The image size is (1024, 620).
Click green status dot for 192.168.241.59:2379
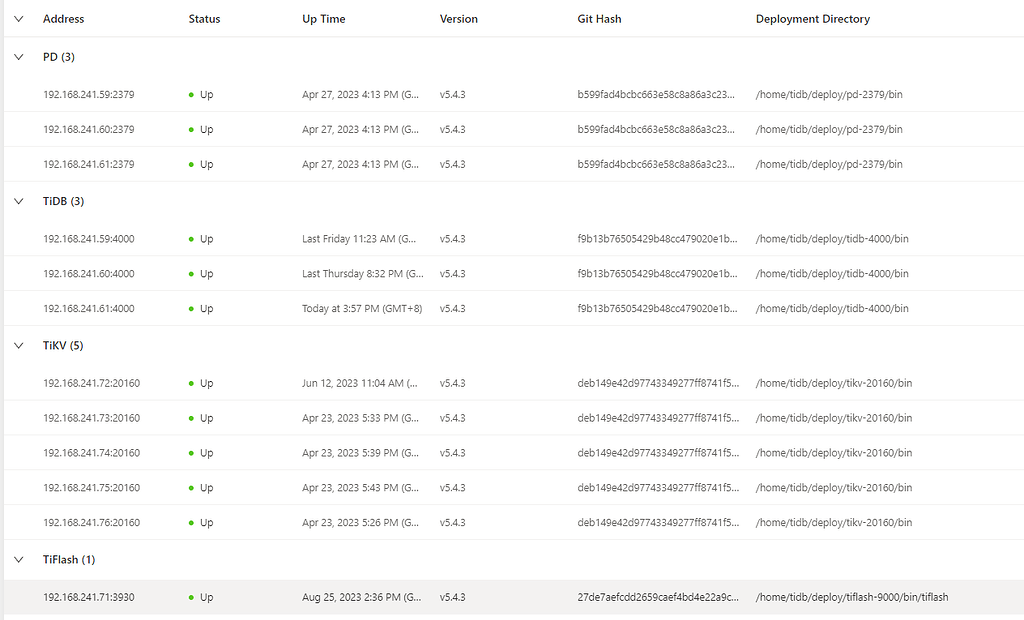191,95
